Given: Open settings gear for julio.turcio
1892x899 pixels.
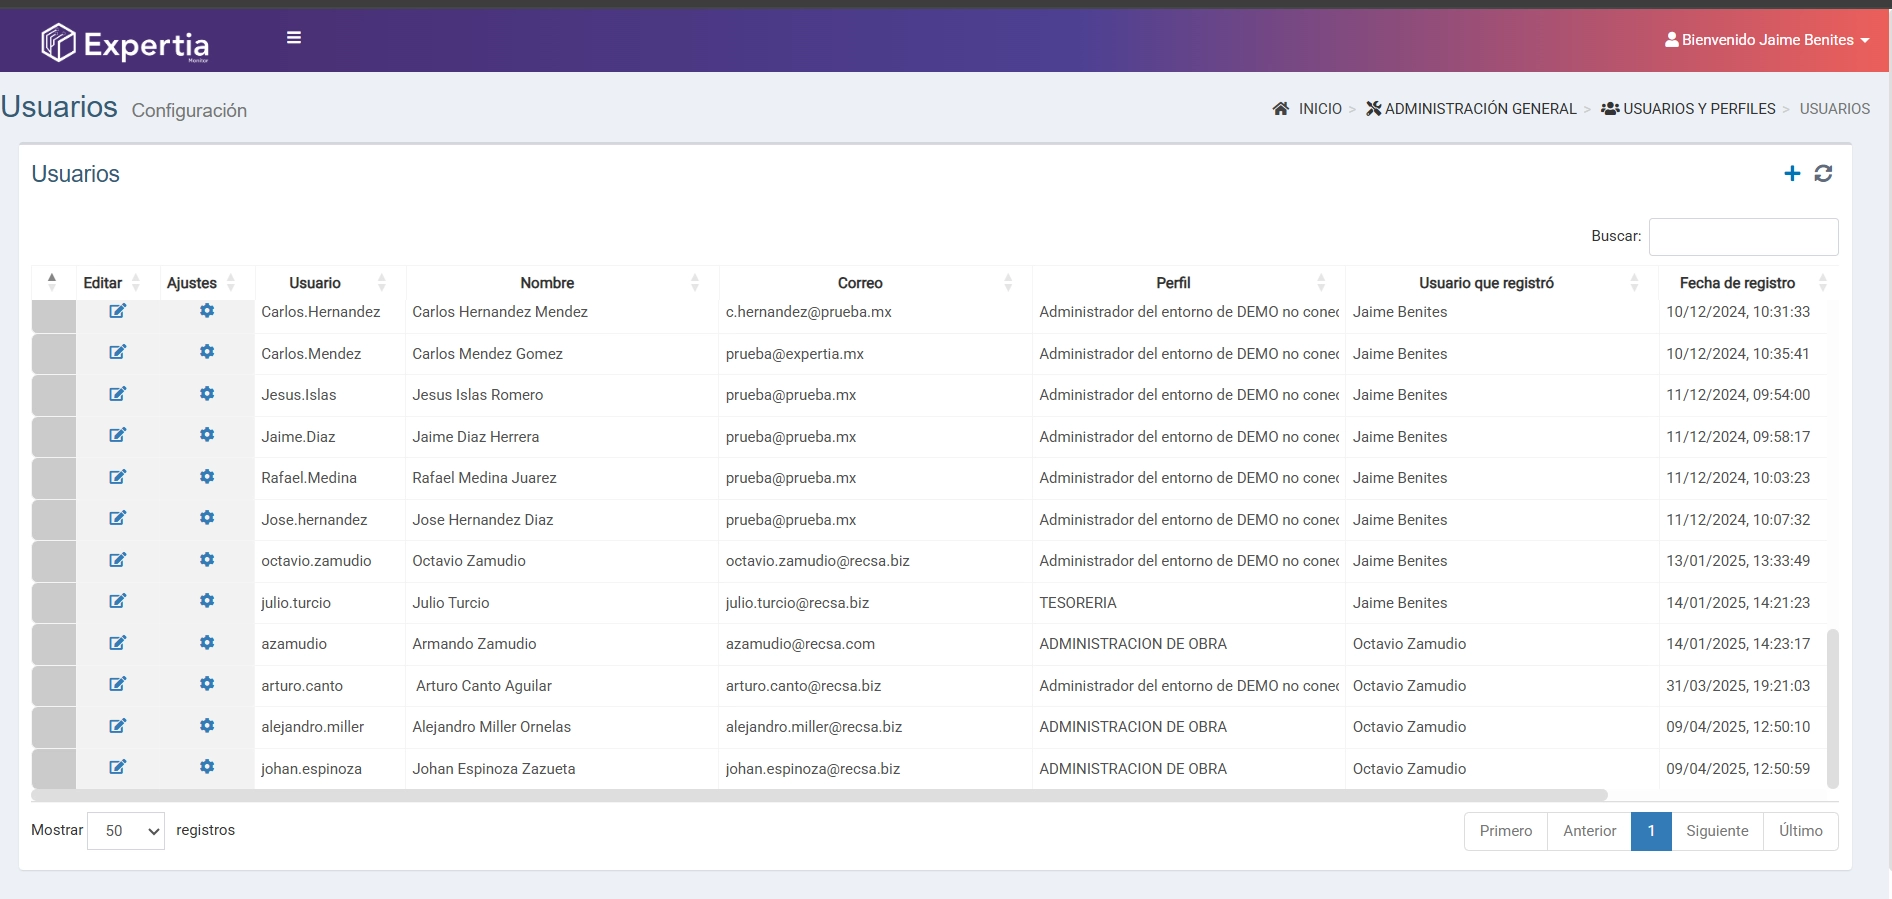Looking at the screenshot, I should (207, 601).
